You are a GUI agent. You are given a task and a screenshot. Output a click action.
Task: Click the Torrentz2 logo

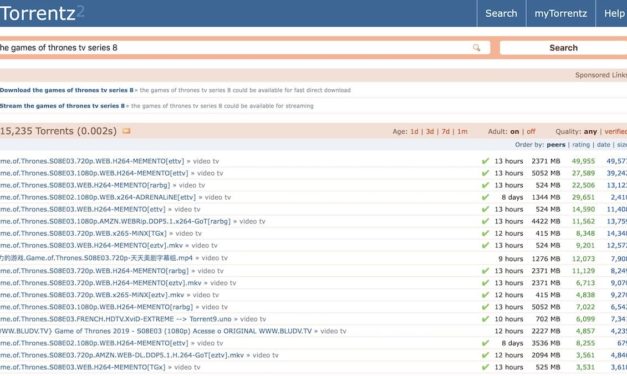point(42,13)
